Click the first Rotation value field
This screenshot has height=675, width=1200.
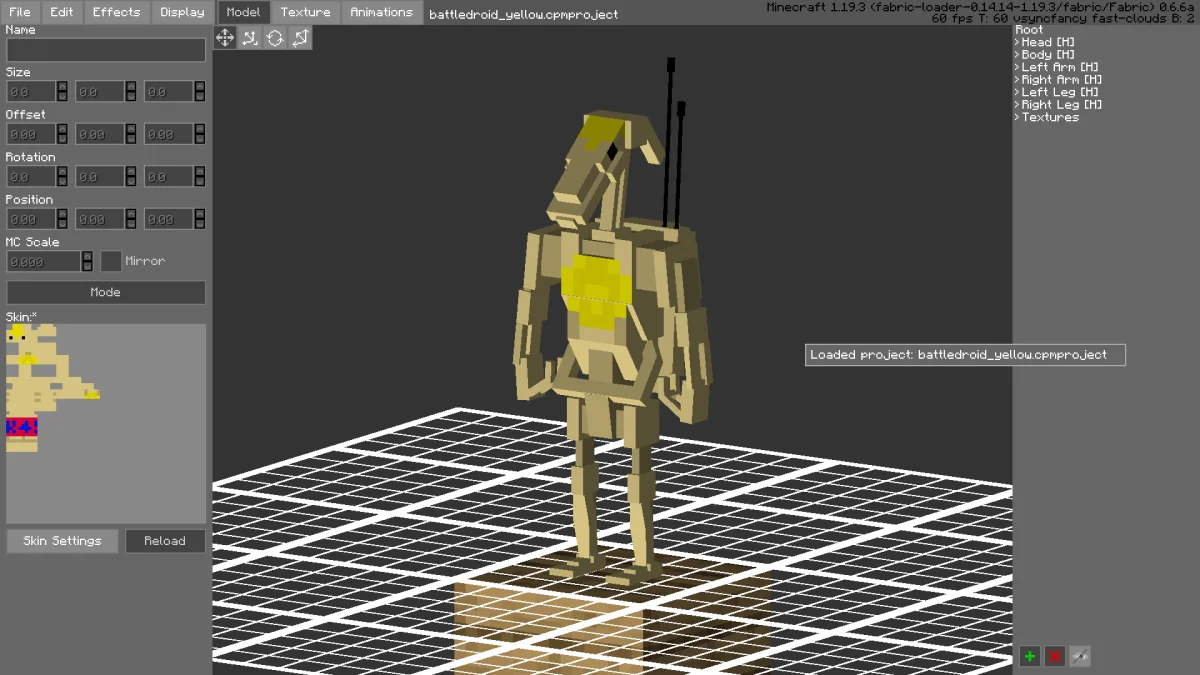31,177
